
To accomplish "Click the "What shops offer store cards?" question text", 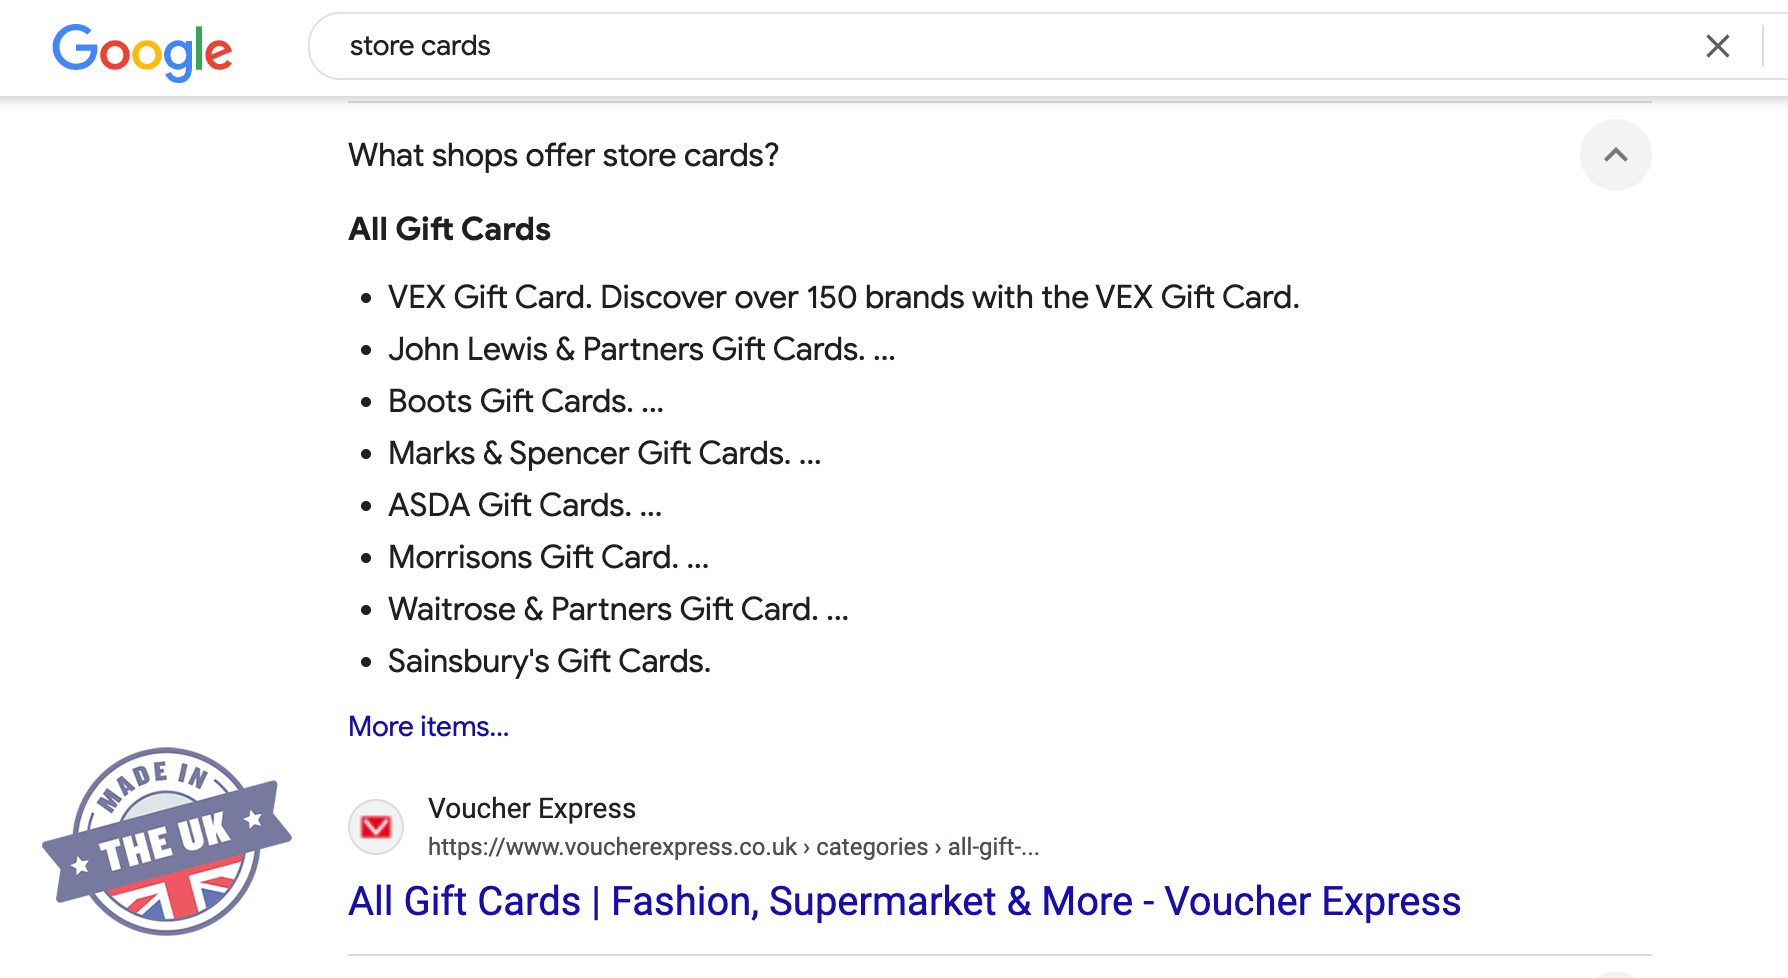I will [563, 155].
